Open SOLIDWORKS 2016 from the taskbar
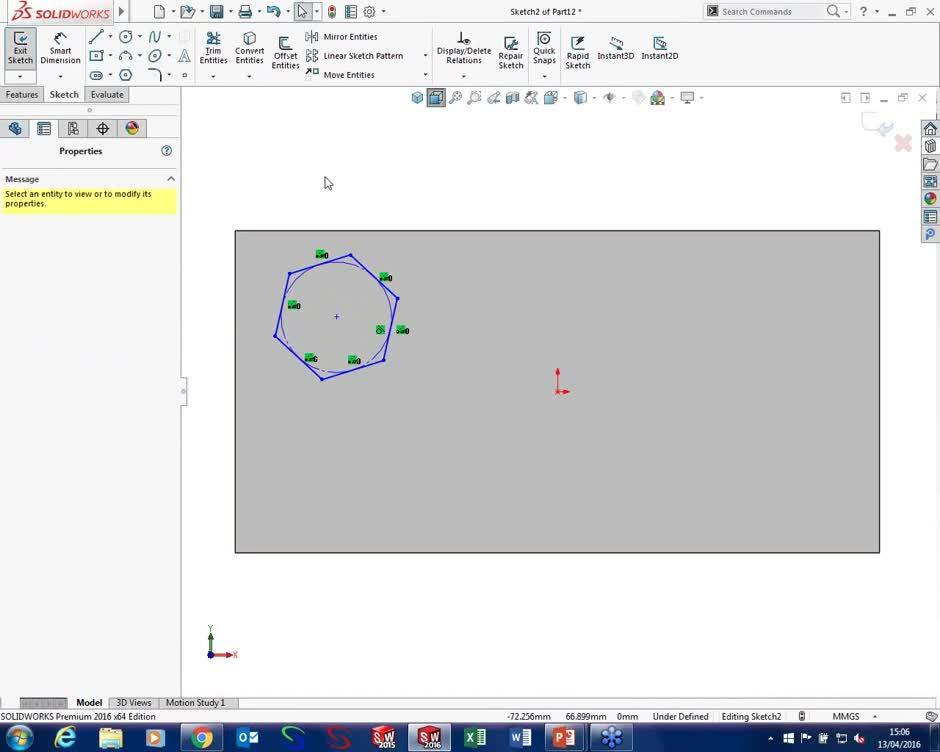The height and width of the screenshot is (752, 940). tap(429, 738)
